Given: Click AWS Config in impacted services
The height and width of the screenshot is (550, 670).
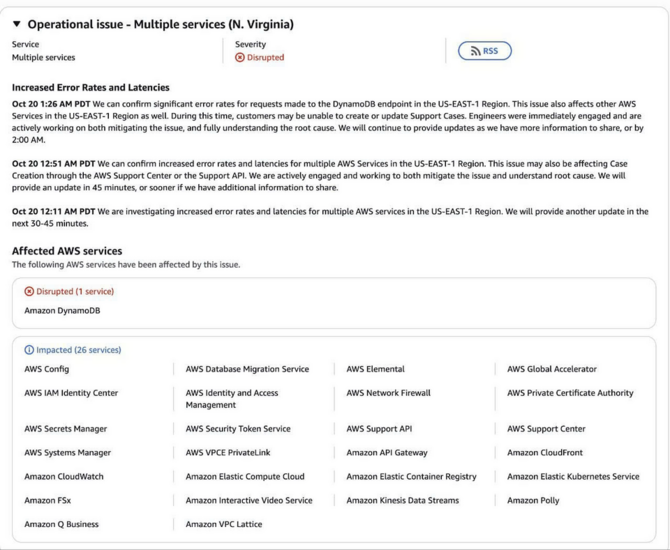Looking at the screenshot, I should 47,370.
